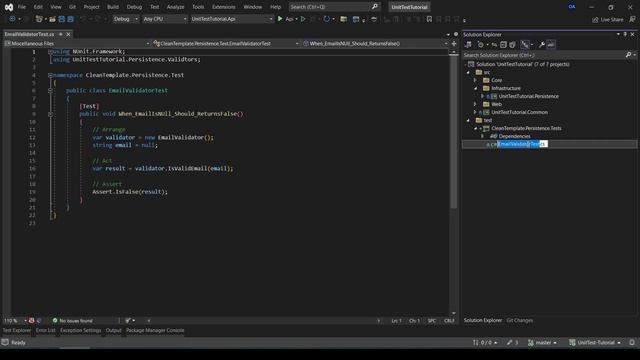Screen dimensions: 640x360
Task: Click Collapse All icon in Solution Explorer
Action: [503, 44]
